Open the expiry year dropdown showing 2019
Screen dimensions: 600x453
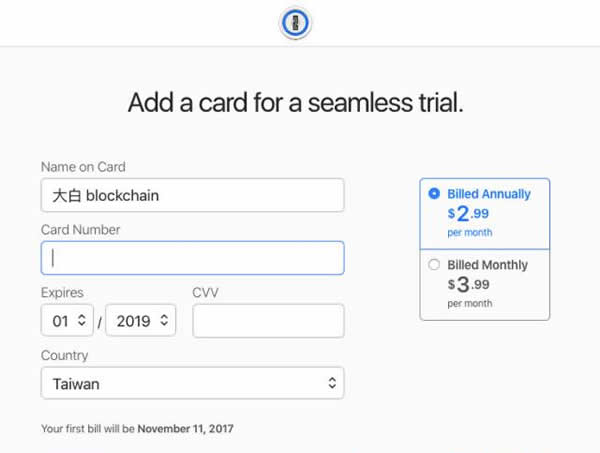(141, 321)
